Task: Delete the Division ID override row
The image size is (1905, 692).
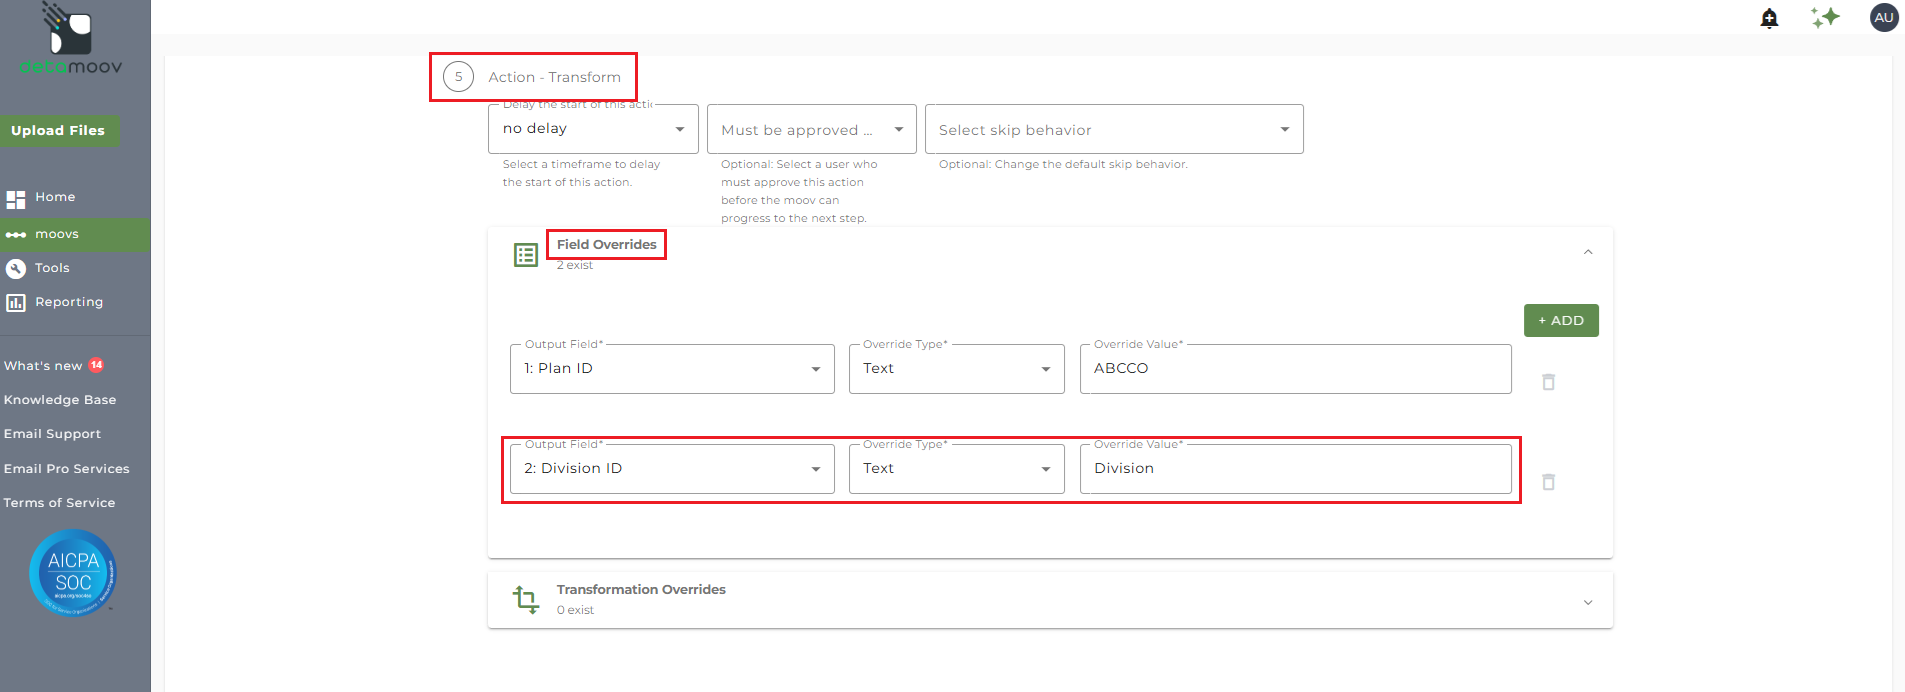Action: [x=1548, y=482]
